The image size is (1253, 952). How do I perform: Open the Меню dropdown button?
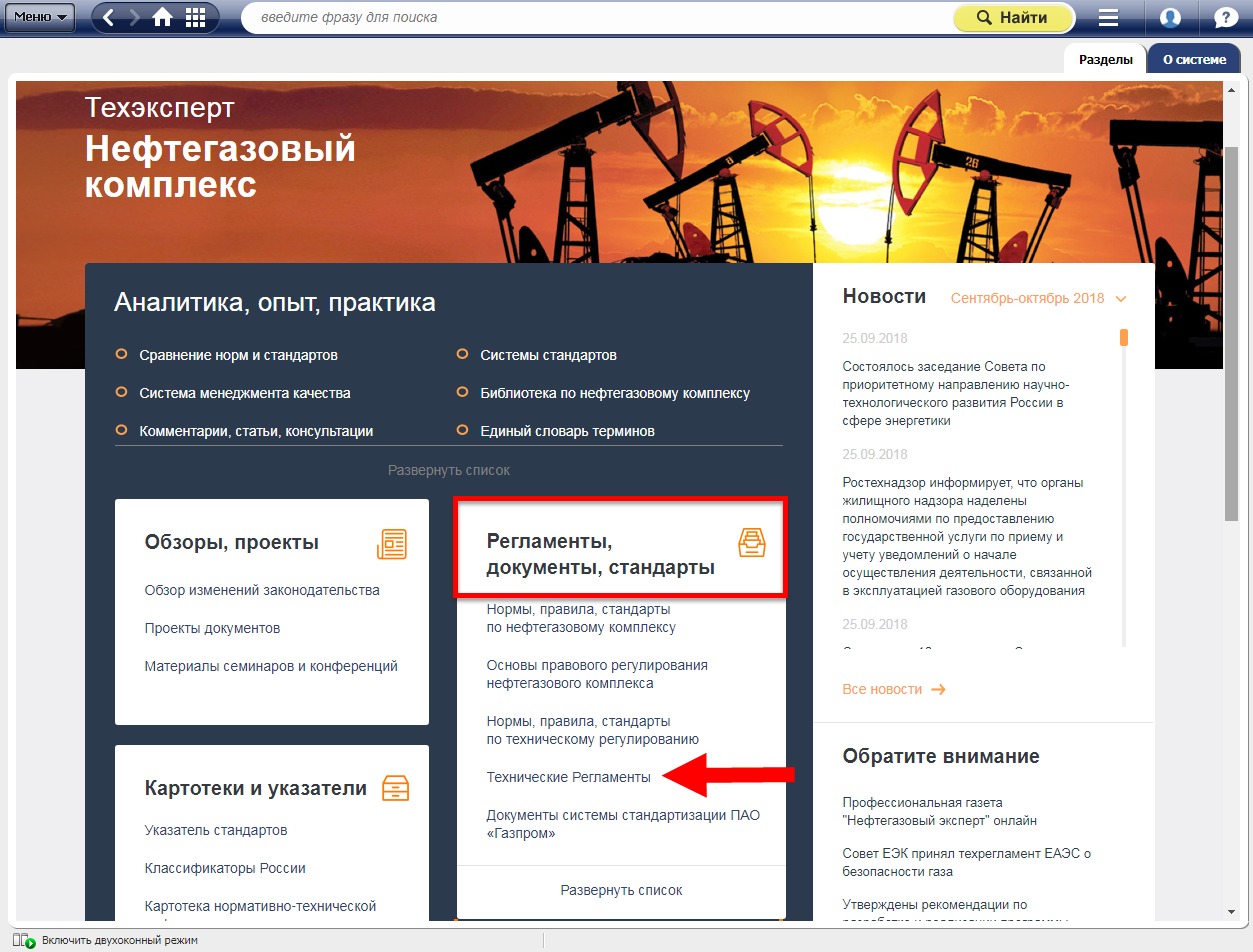[41, 17]
